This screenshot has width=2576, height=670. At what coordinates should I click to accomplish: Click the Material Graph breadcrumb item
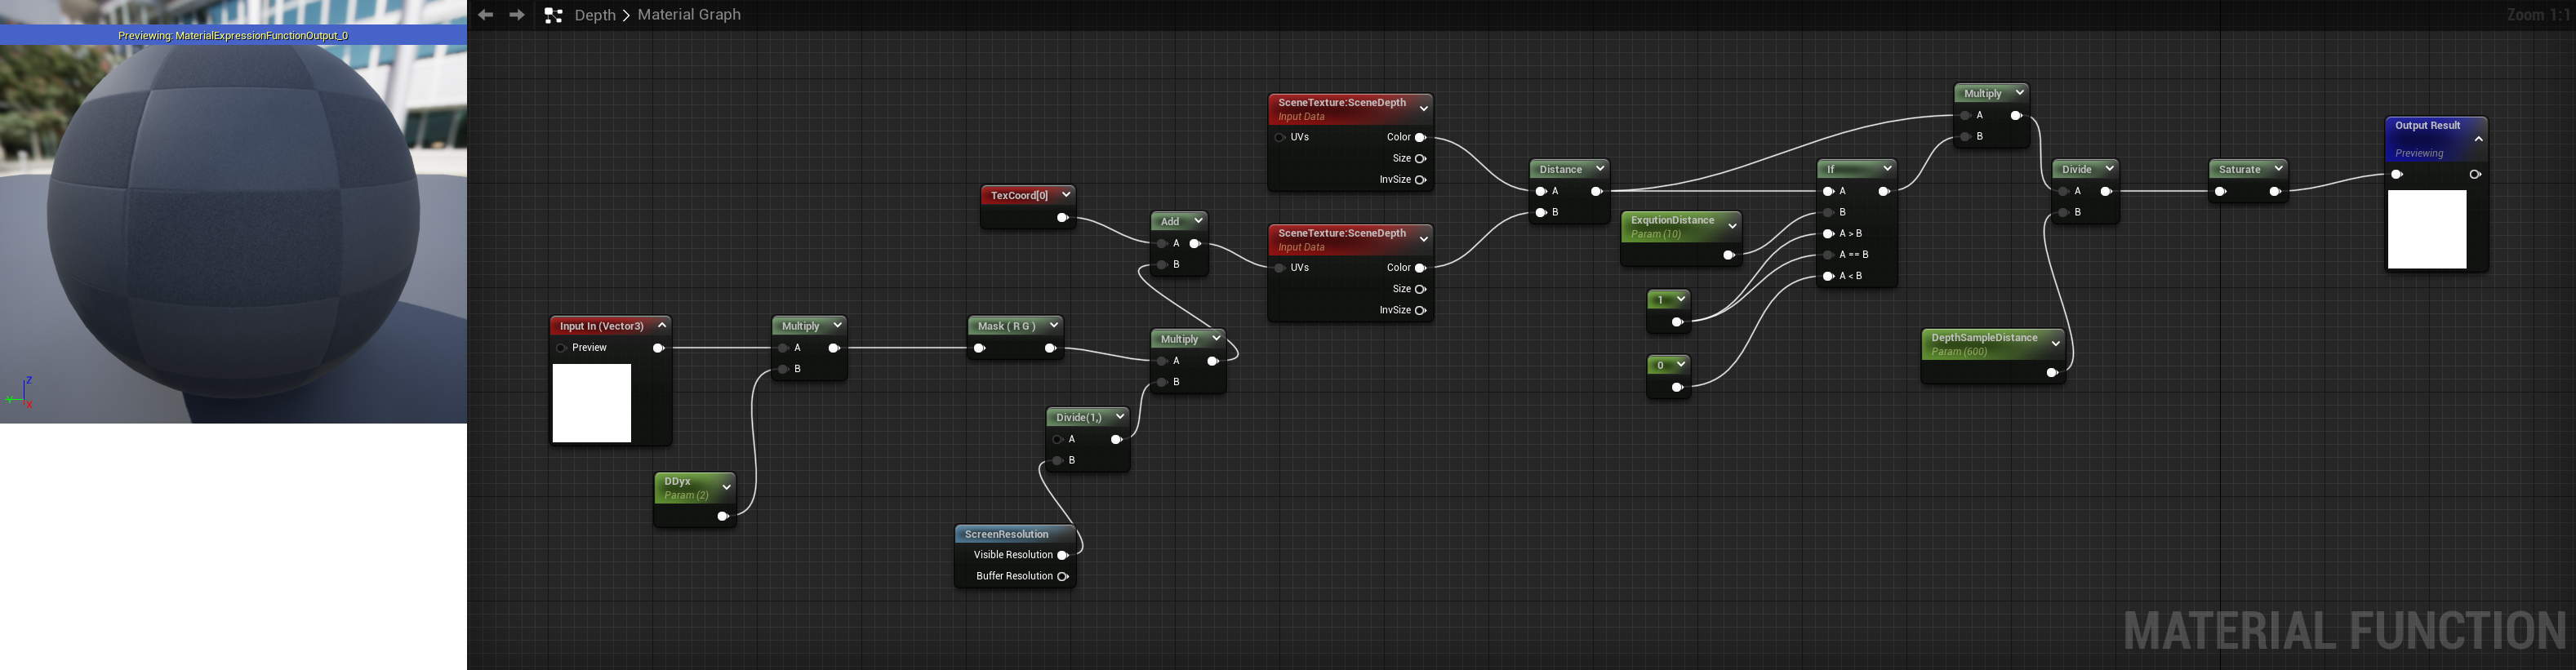(x=689, y=15)
